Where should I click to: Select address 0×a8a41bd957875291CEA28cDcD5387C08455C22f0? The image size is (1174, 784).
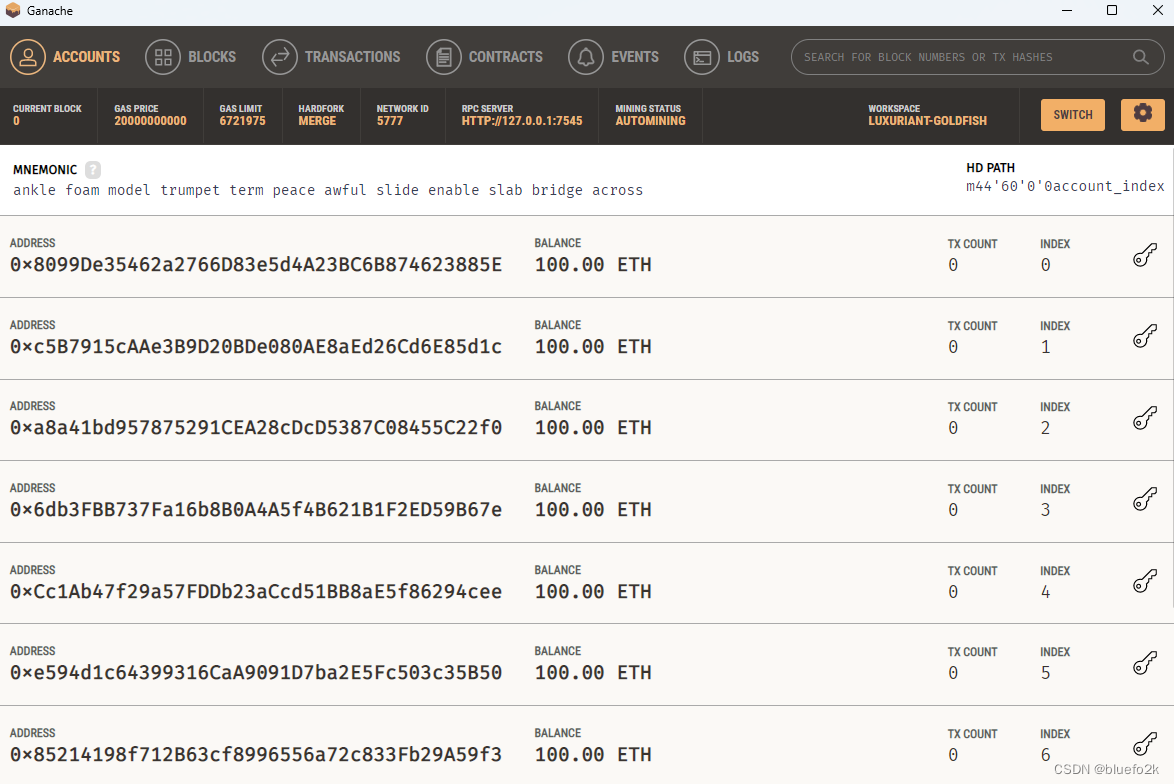coord(255,428)
